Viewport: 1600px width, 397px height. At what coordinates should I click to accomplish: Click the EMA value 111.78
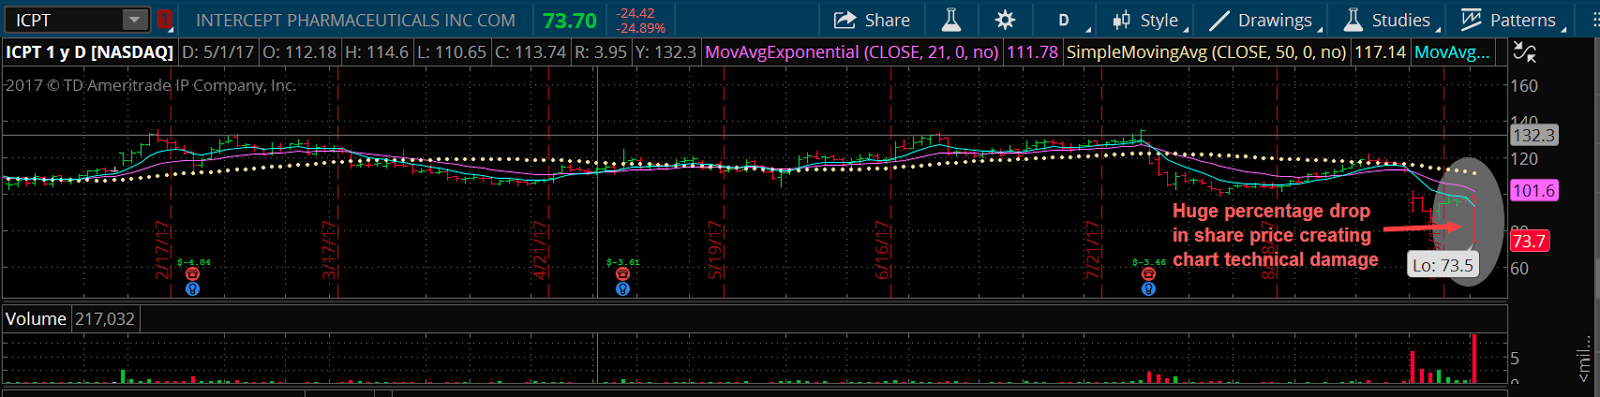click(x=1032, y=52)
